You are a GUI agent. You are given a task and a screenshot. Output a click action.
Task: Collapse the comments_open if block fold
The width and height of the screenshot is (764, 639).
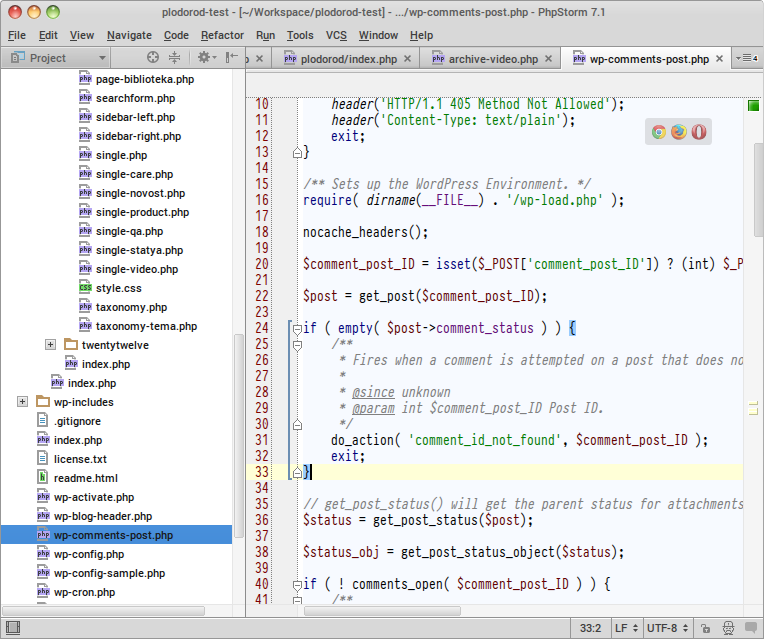[296, 584]
